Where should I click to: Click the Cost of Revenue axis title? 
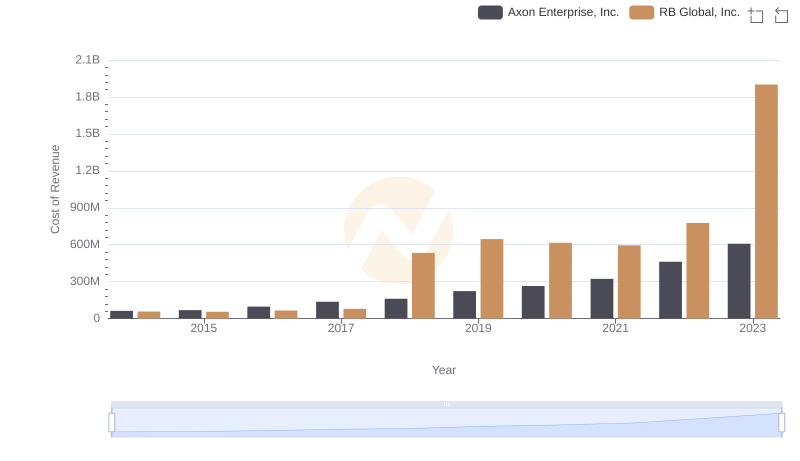(55, 189)
